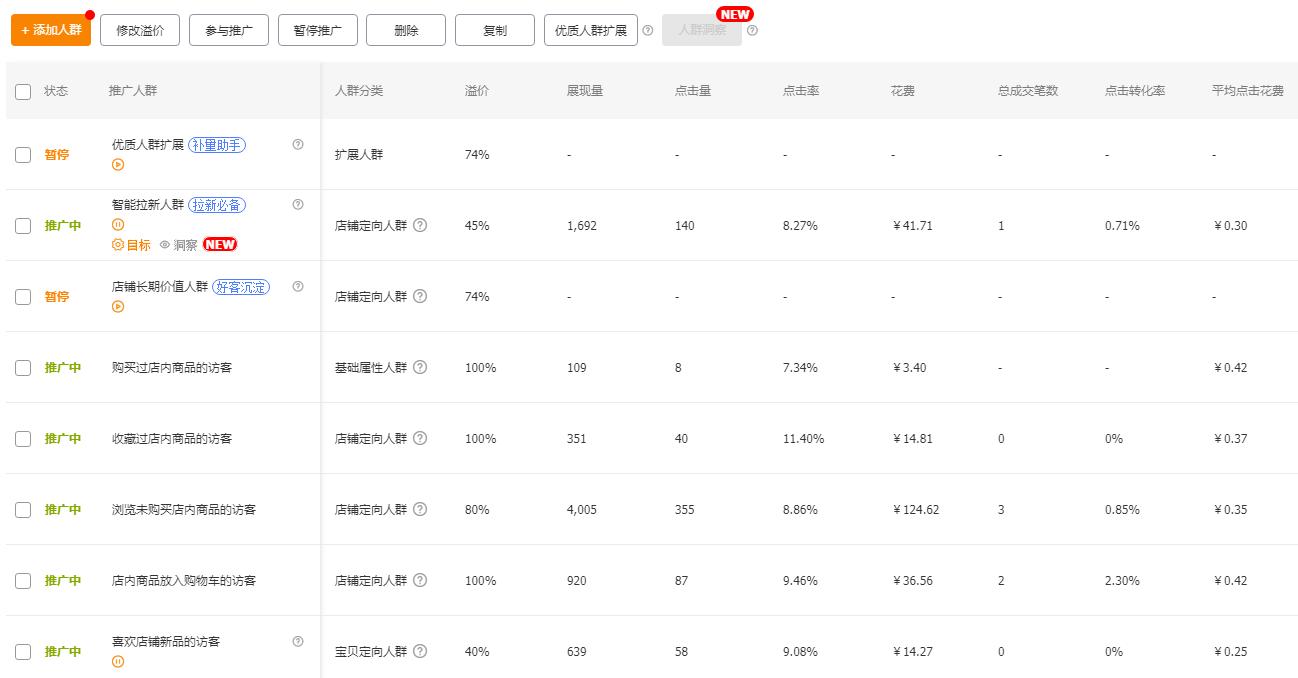Check the row for 收藏过店内商品的访客

(23, 438)
